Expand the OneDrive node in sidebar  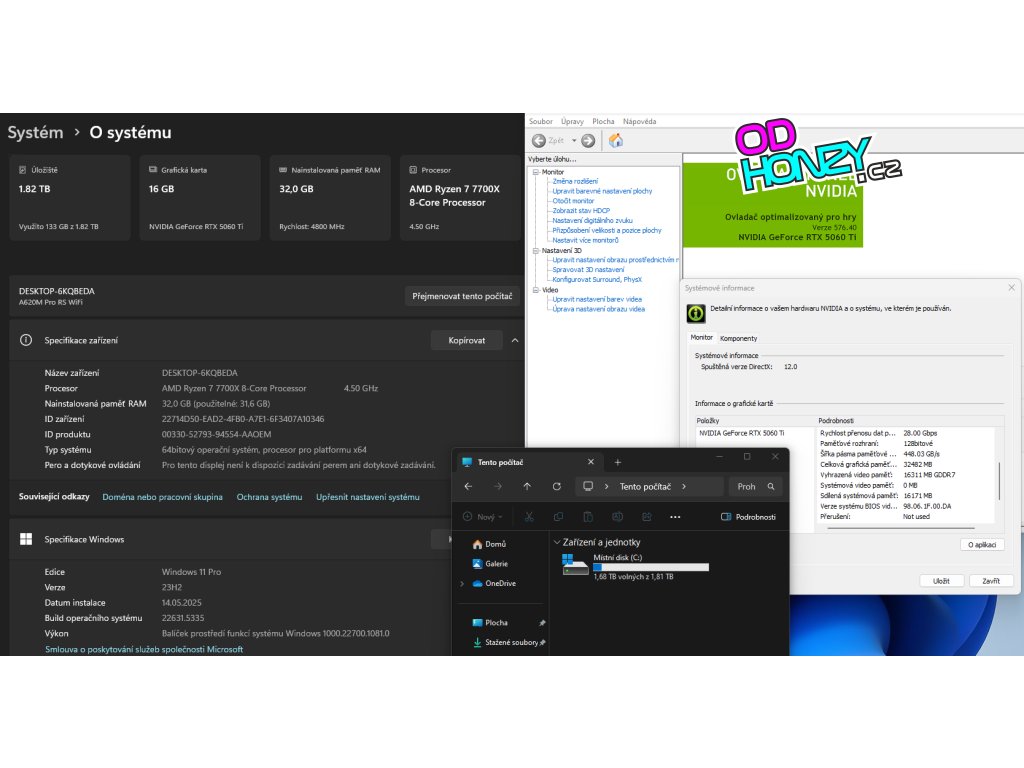point(462,583)
